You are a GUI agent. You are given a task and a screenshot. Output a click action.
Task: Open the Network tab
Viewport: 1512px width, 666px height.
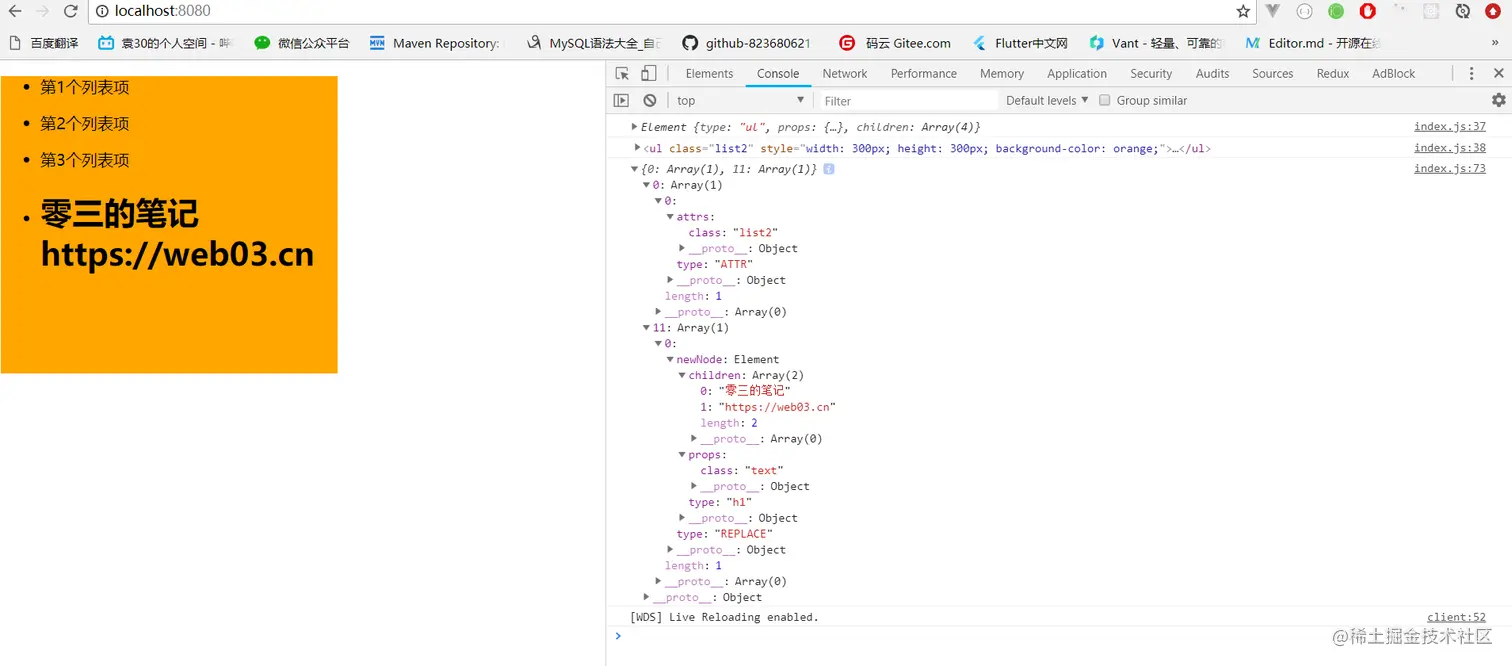click(845, 73)
